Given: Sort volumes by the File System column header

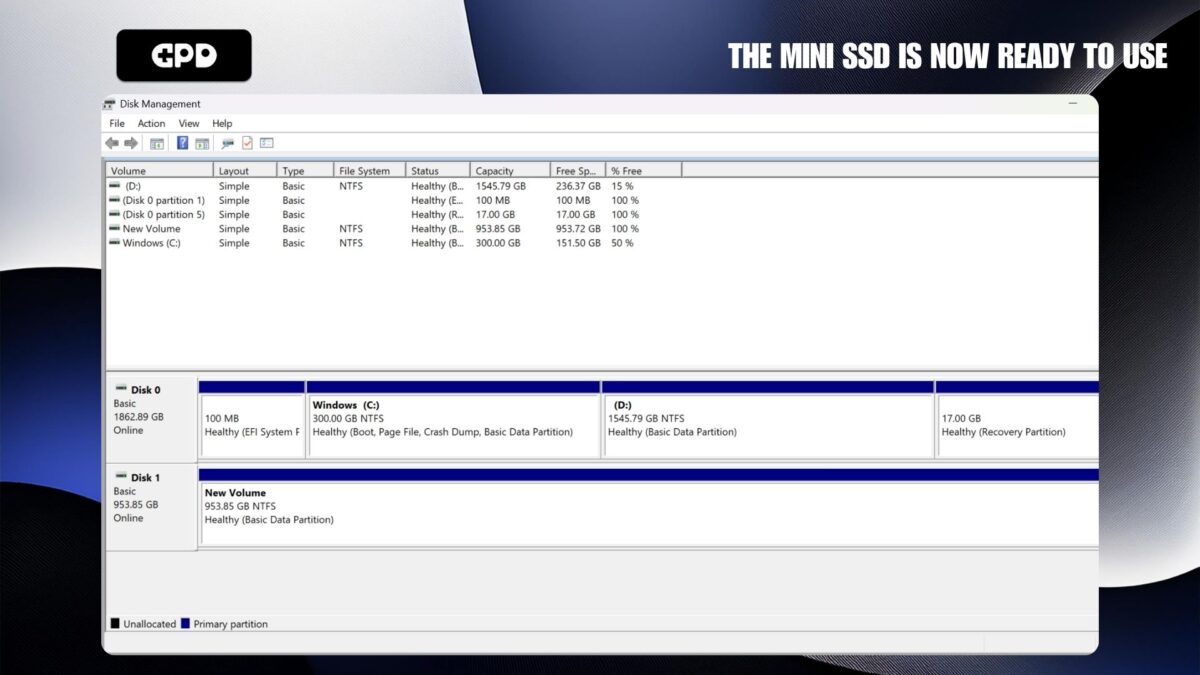Looking at the screenshot, I should click(x=363, y=169).
